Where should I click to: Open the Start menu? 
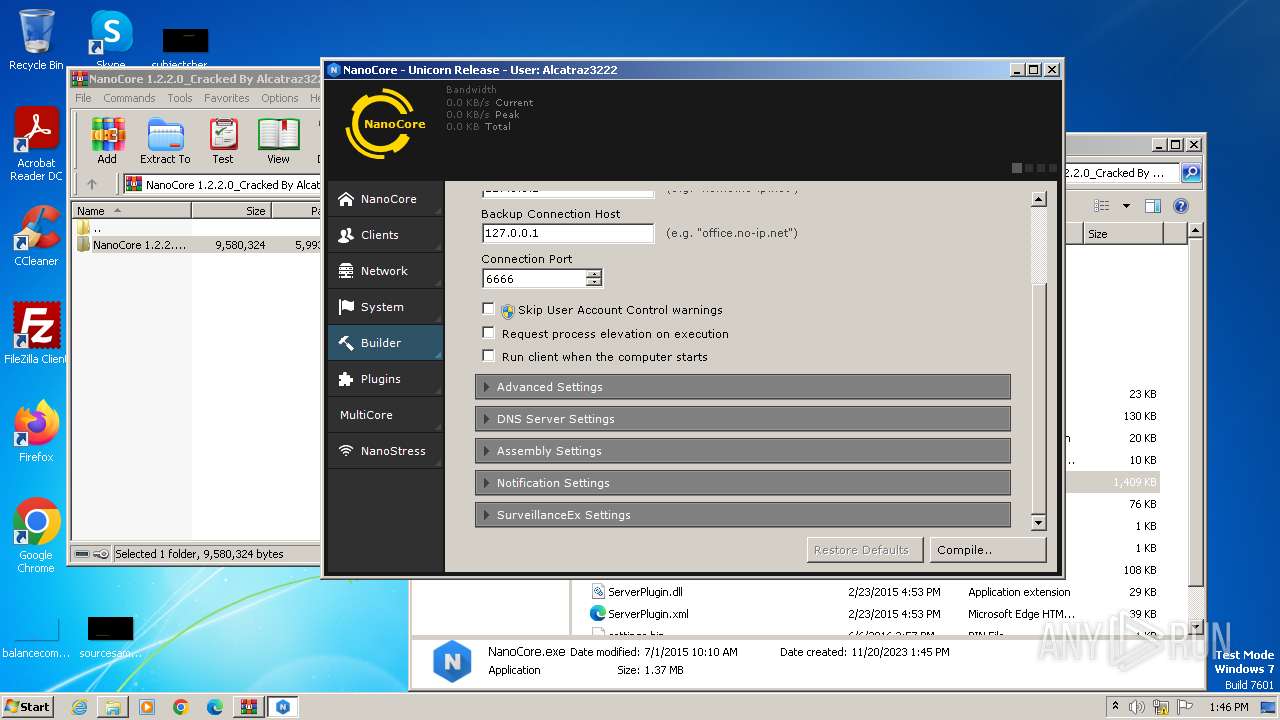27,706
